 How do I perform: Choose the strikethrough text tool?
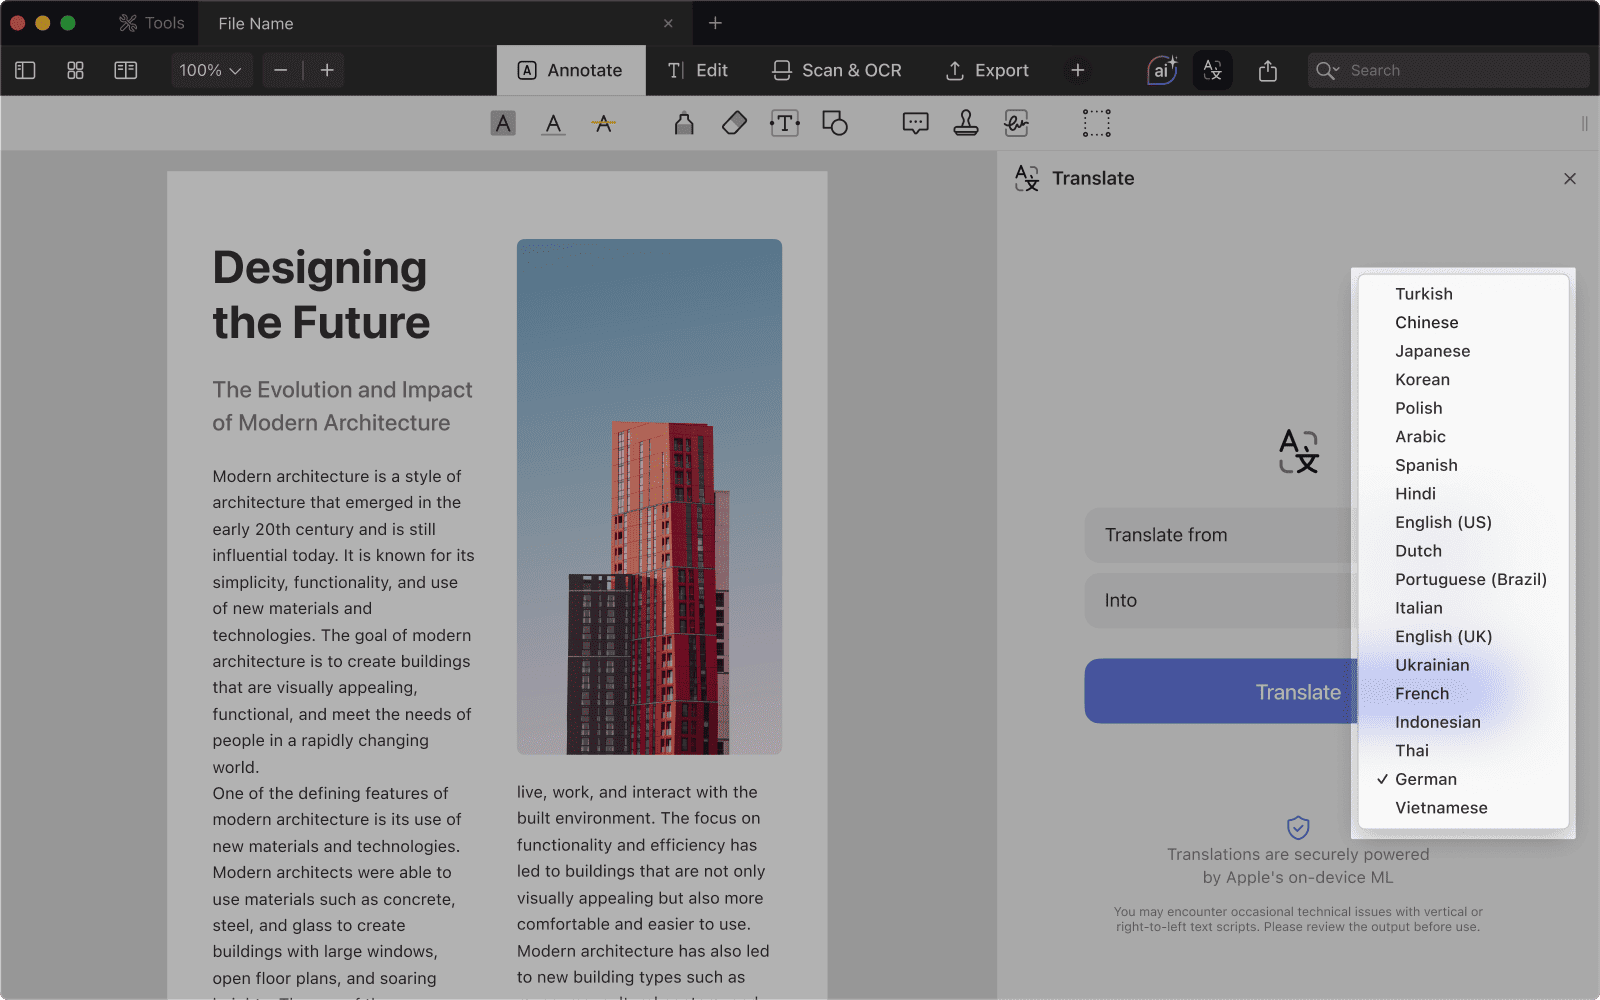tap(603, 123)
